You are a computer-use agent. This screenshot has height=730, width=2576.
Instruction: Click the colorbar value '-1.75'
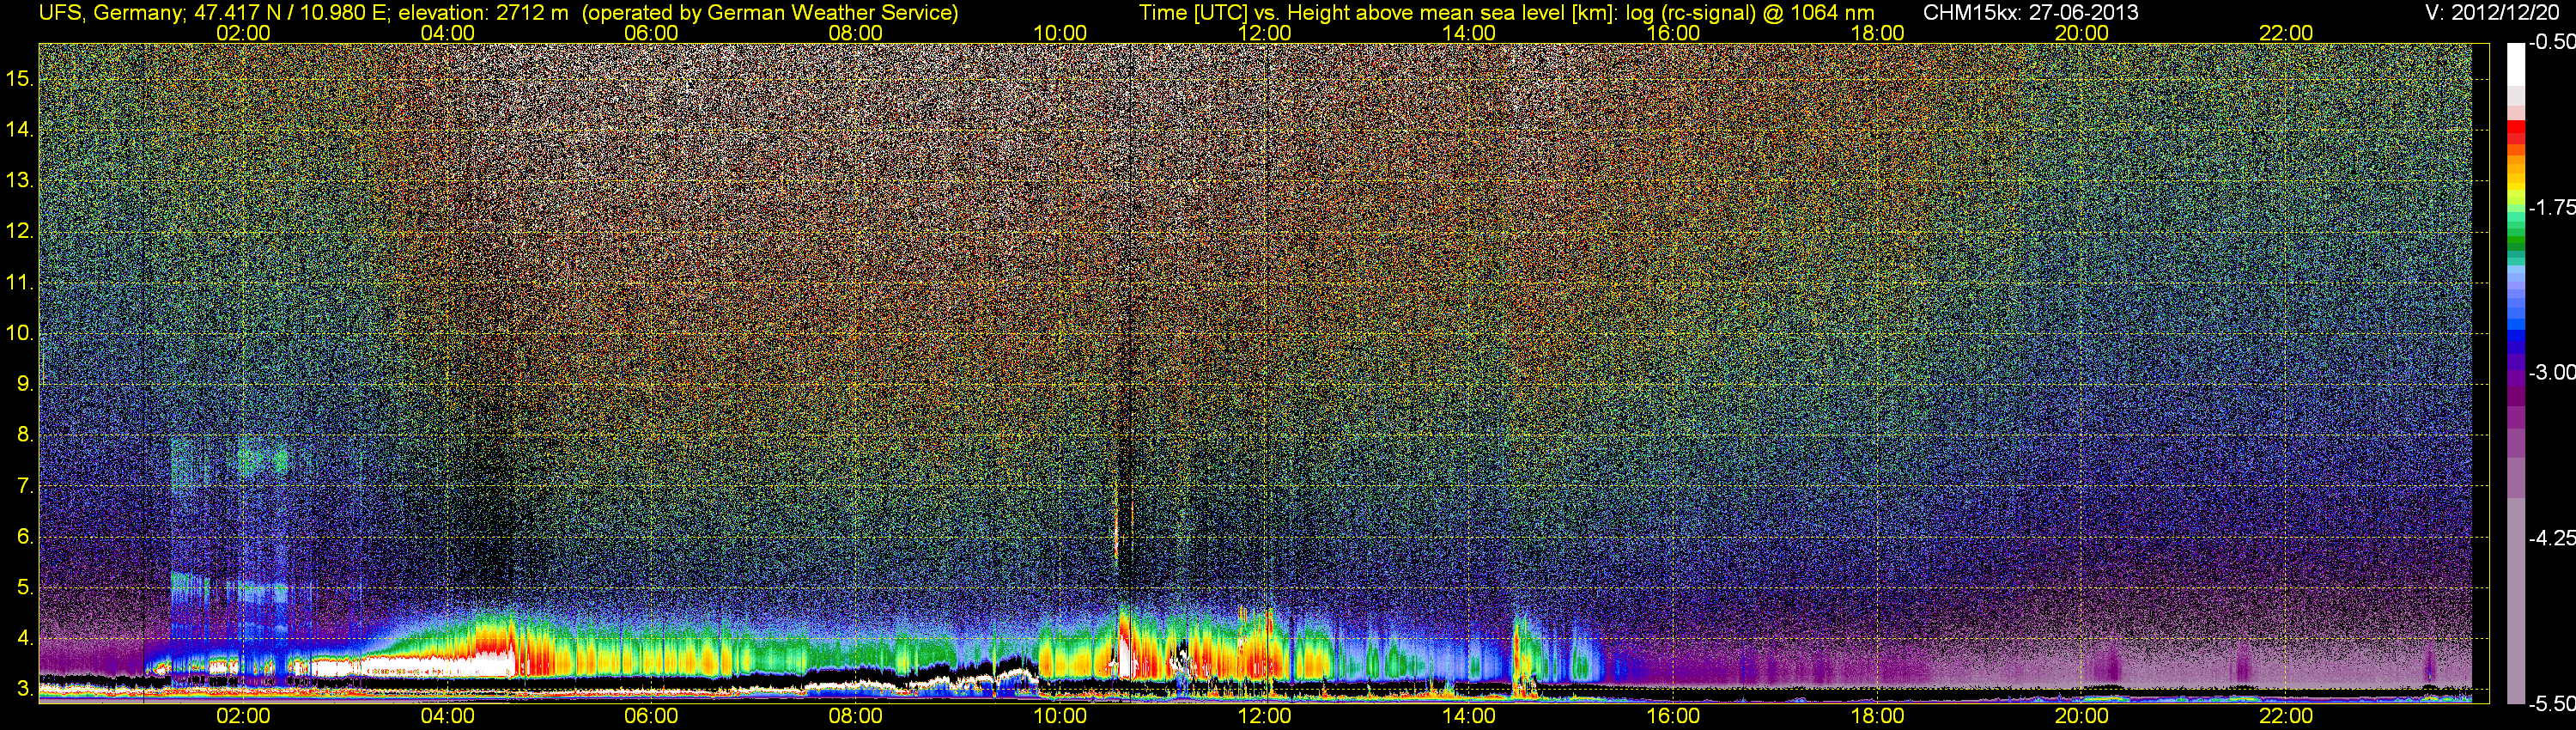point(2551,208)
